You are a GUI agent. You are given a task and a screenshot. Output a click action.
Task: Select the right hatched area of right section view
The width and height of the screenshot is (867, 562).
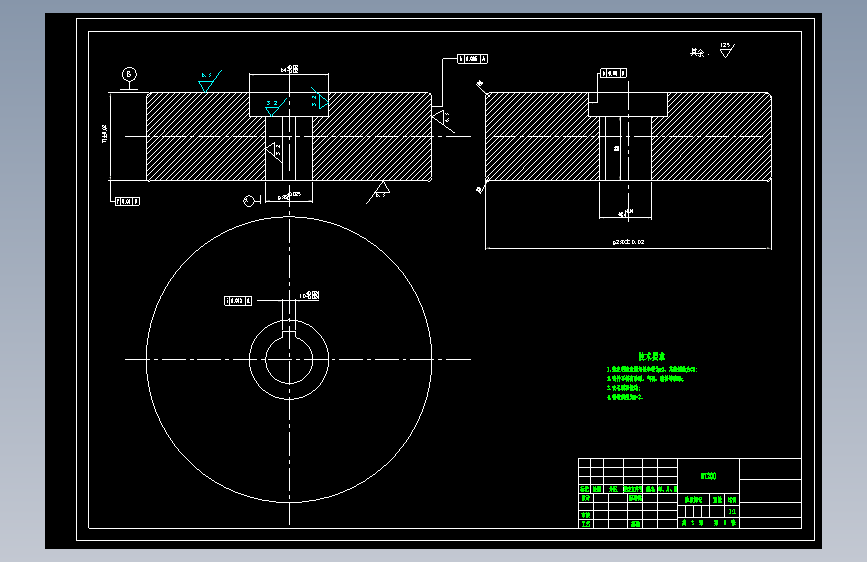[711, 137]
